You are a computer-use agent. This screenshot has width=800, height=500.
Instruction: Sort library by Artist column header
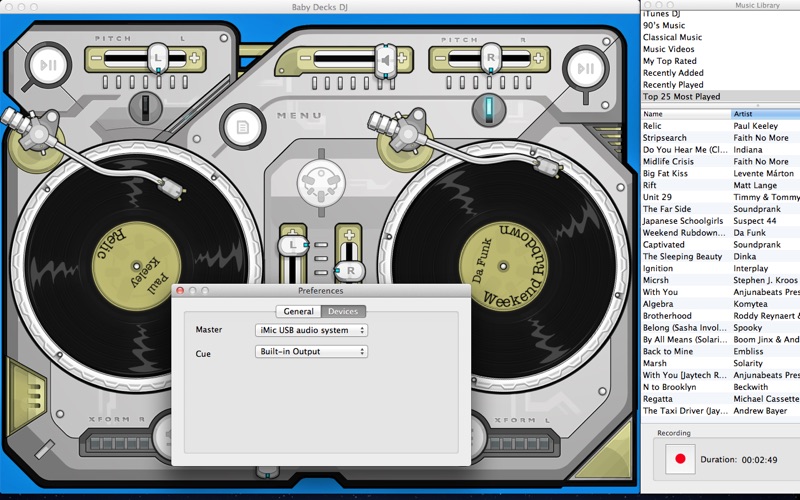(x=765, y=114)
